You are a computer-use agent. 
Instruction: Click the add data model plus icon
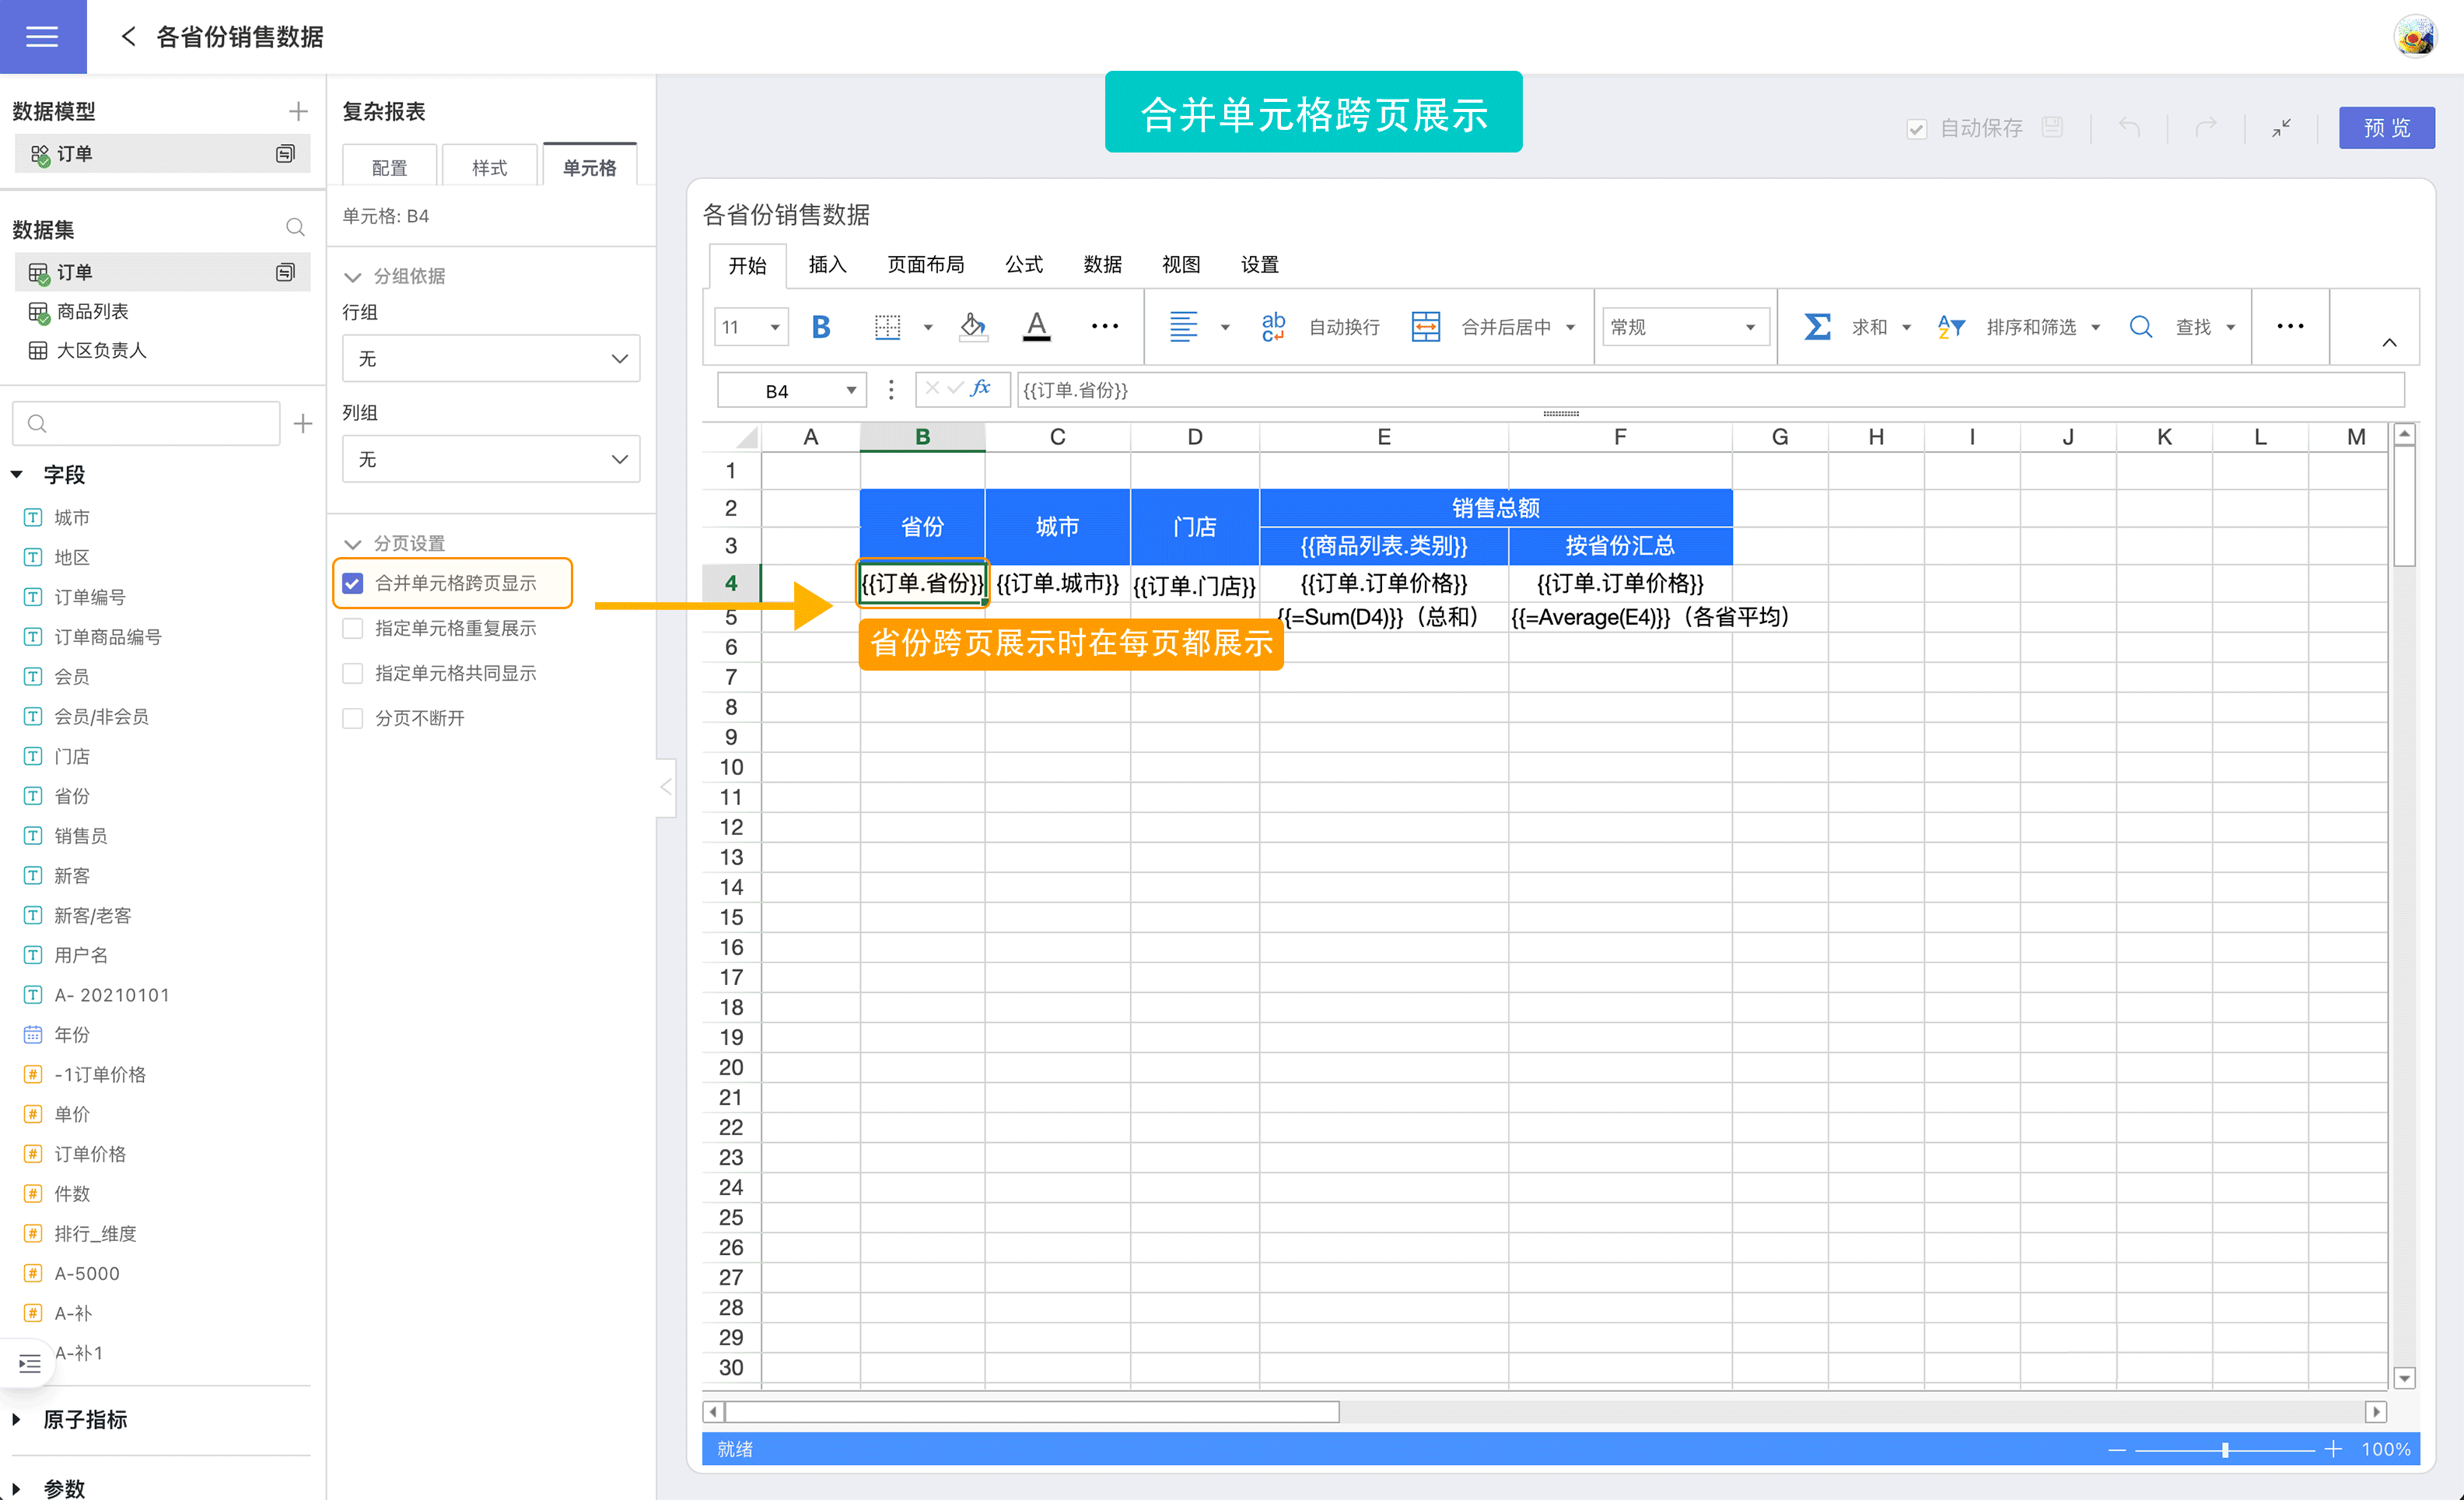coord(297,111)
